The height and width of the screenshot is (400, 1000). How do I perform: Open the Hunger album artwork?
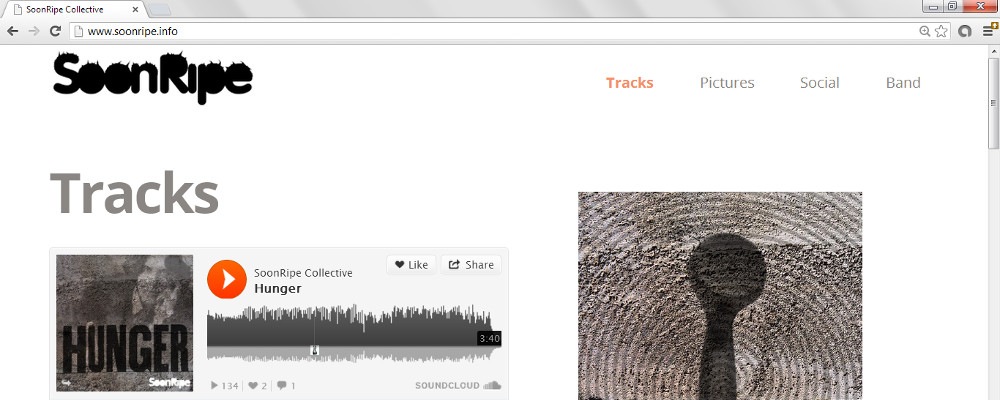(x=124, y=323)
